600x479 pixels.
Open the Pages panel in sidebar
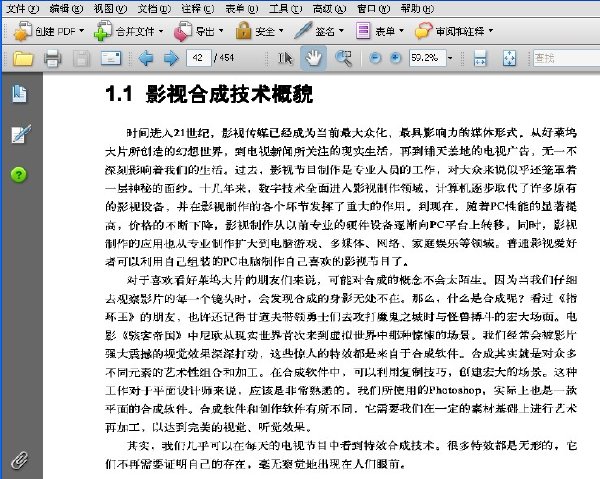(19, 94)
